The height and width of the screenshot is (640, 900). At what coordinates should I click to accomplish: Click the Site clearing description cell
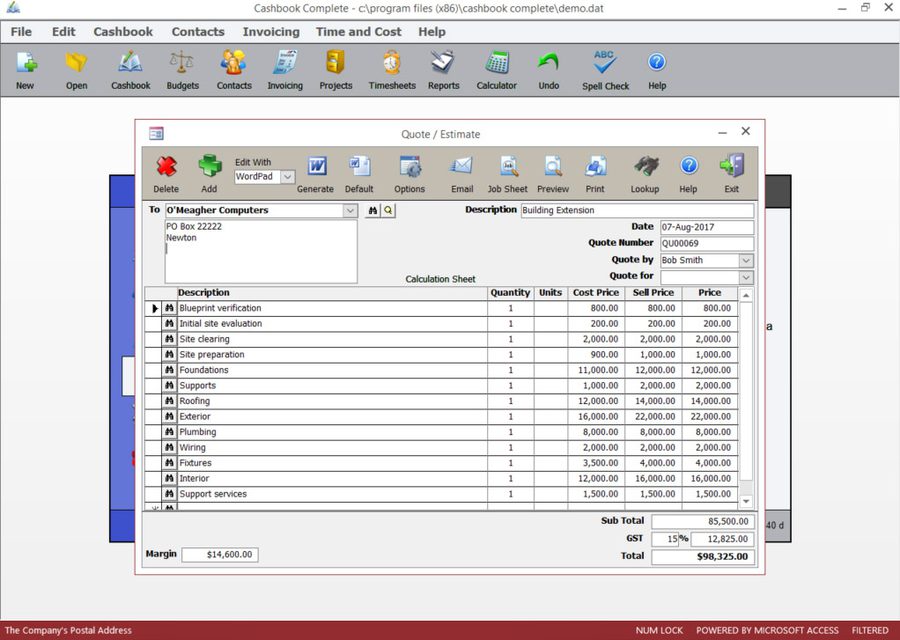click(332, 339)
